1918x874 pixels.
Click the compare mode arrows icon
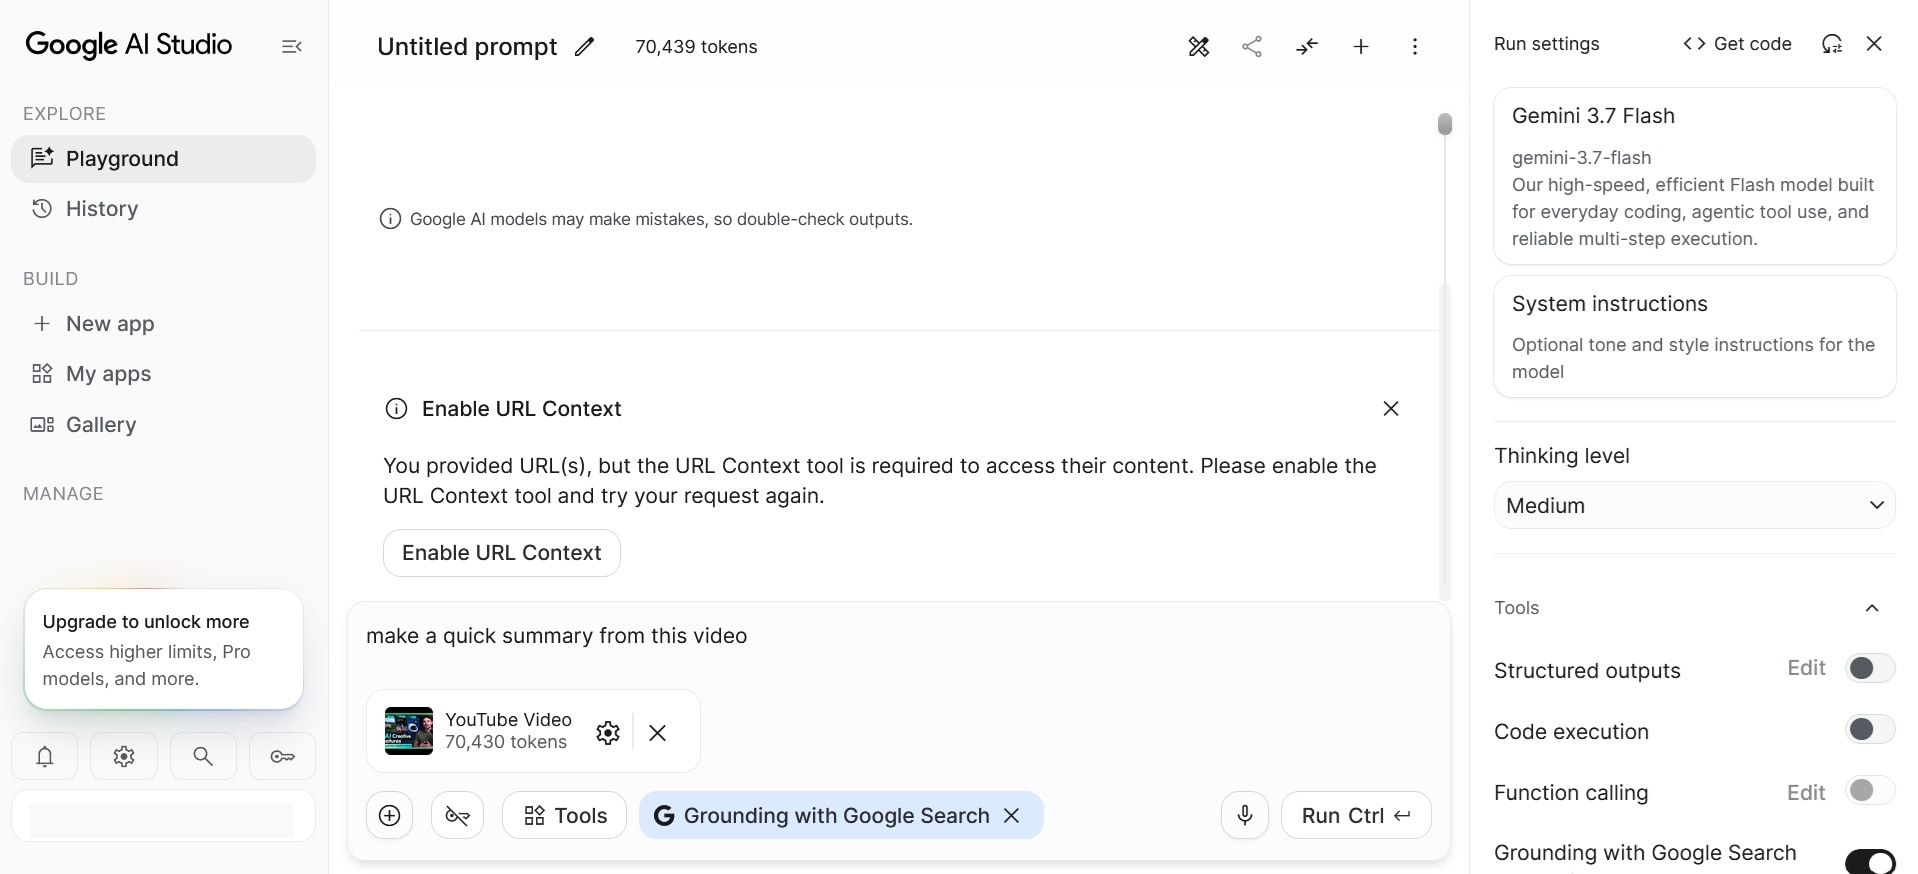(x=1307, y=46)
